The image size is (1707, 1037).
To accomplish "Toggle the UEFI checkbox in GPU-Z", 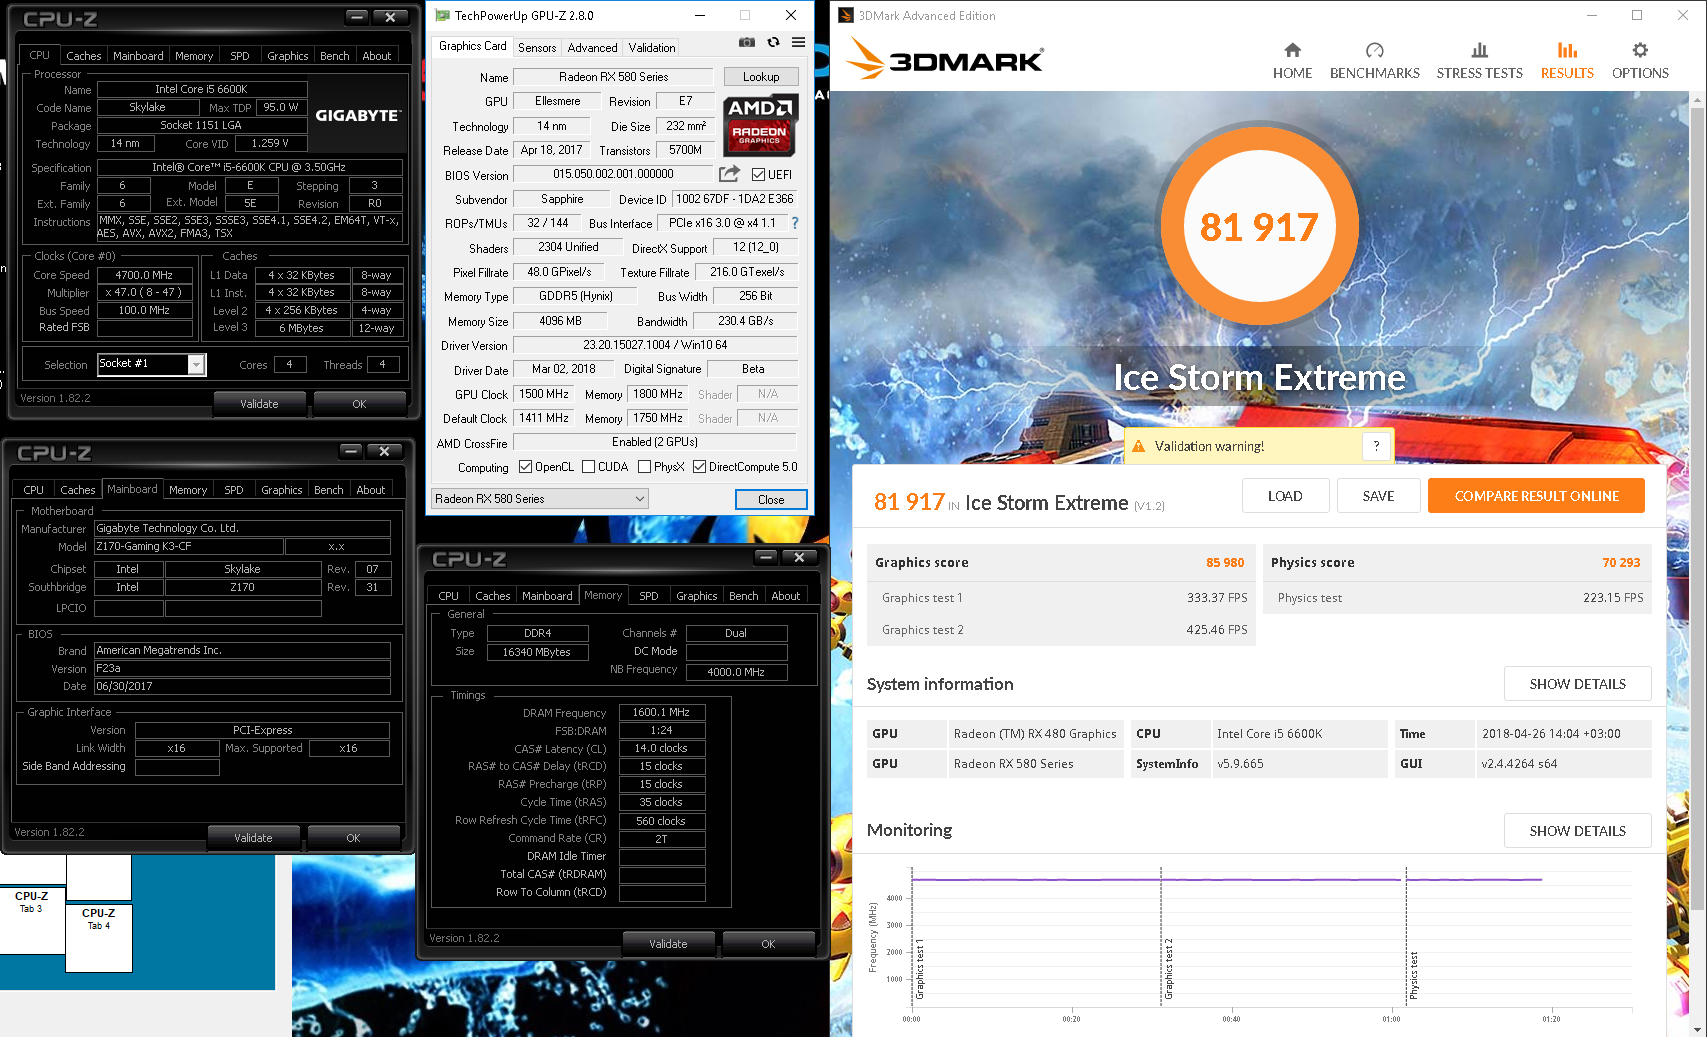I will 758,174.
